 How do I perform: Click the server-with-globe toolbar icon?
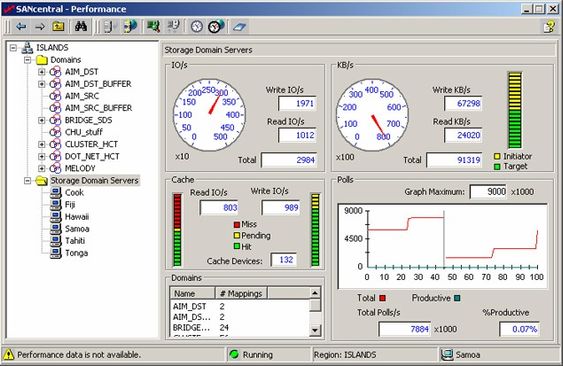coord(130,27)
